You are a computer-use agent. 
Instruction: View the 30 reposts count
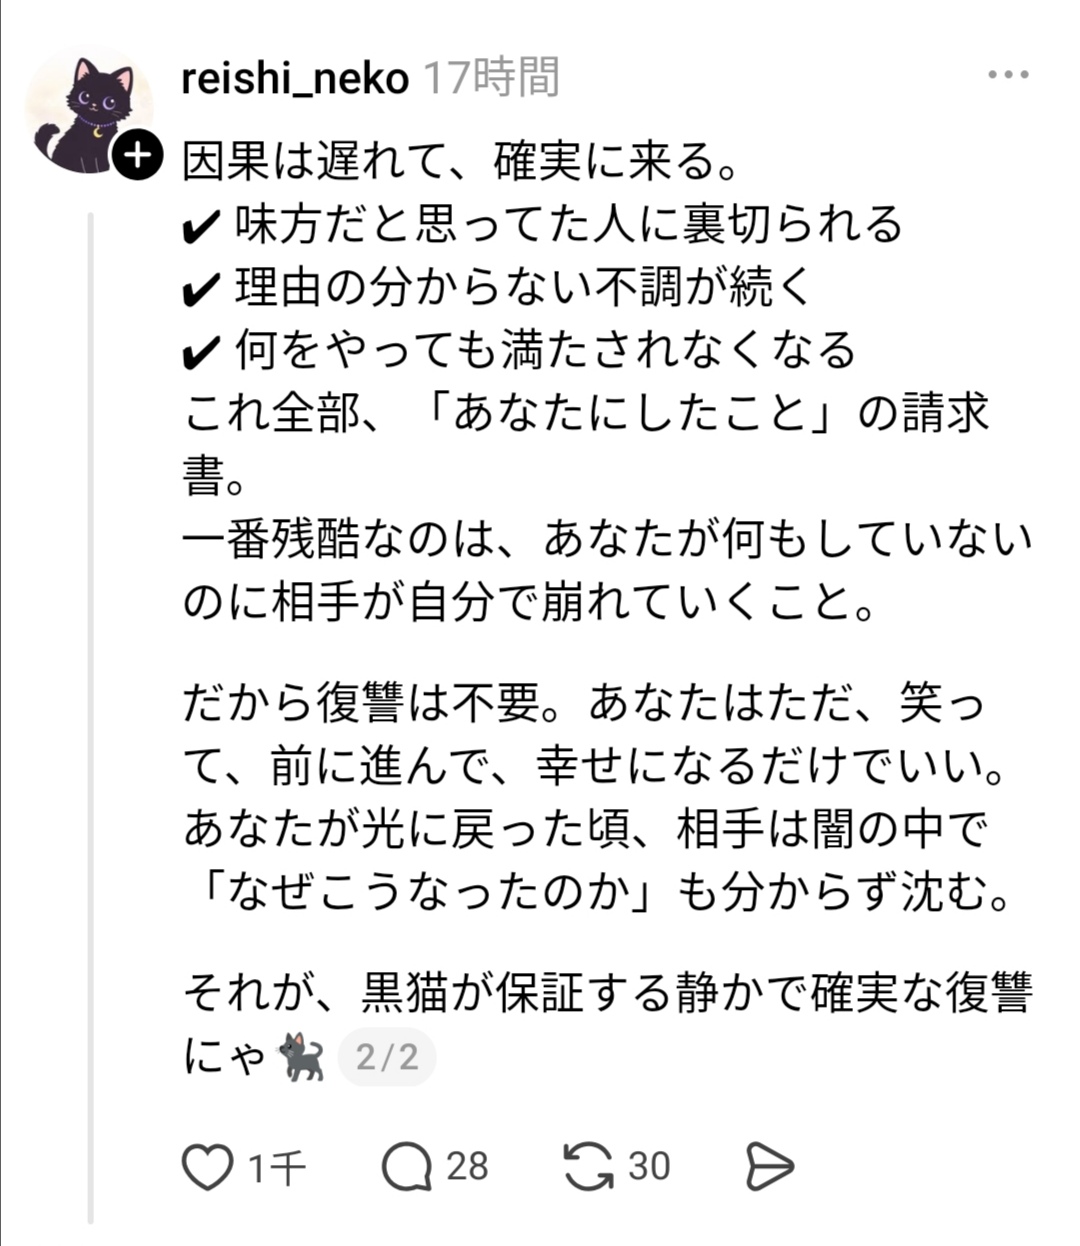click(649, 1167)
